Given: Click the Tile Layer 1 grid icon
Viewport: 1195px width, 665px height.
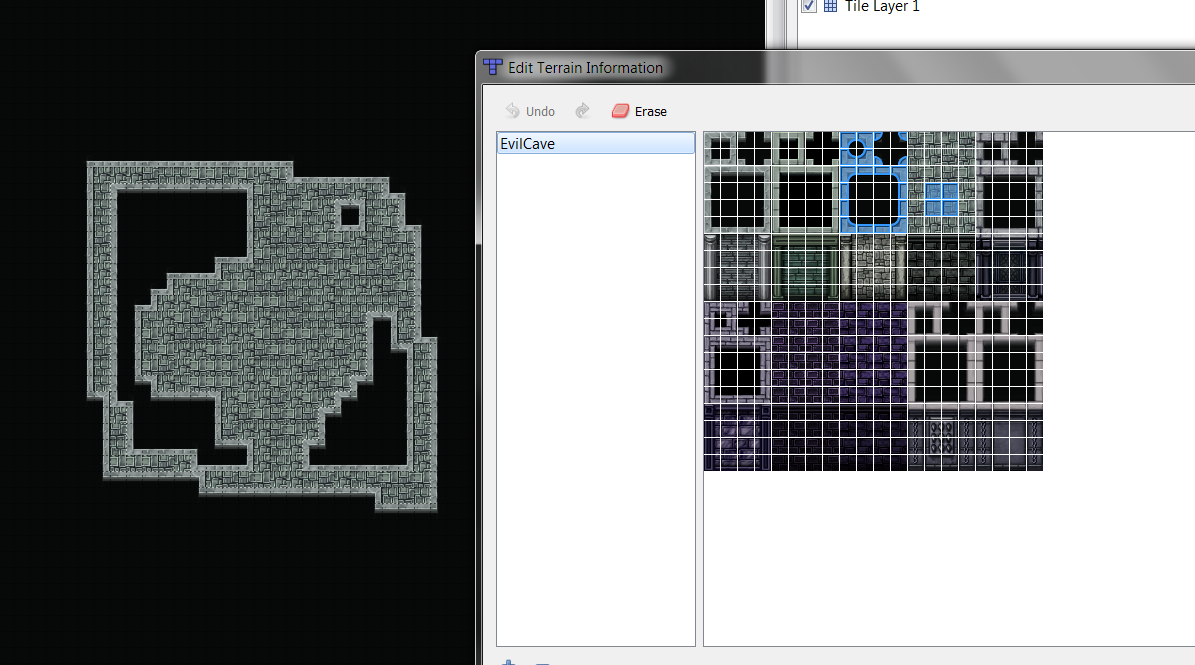Looking at the screenshot, I should point(831,6).
